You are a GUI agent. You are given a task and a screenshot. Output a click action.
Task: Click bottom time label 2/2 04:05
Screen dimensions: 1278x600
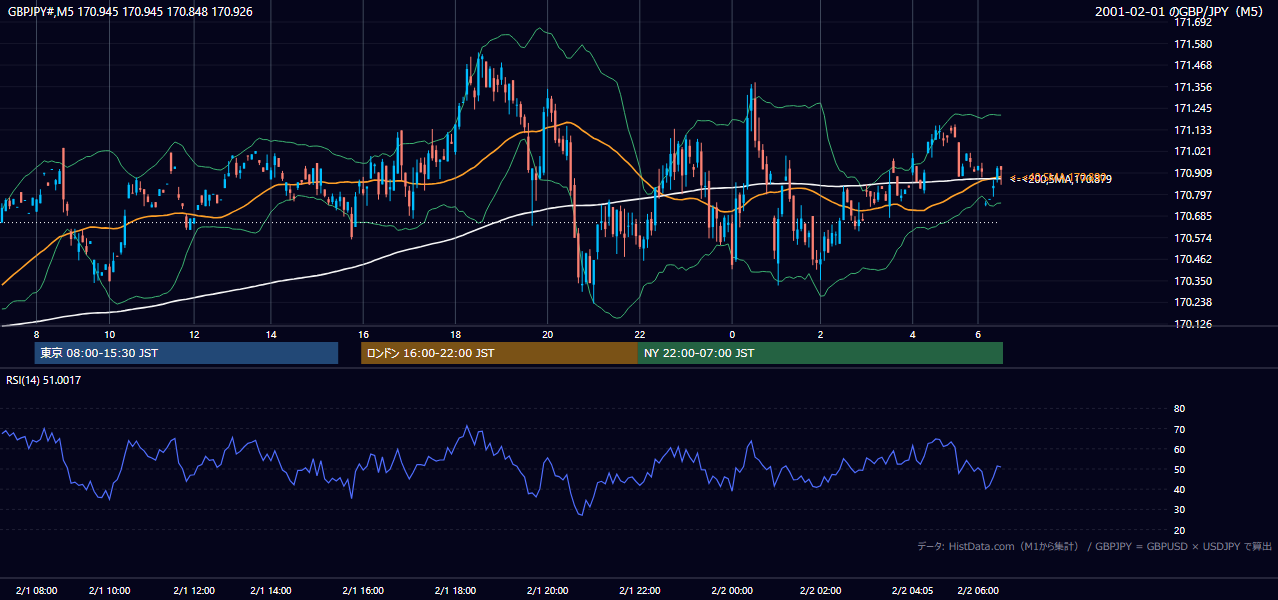912,590
